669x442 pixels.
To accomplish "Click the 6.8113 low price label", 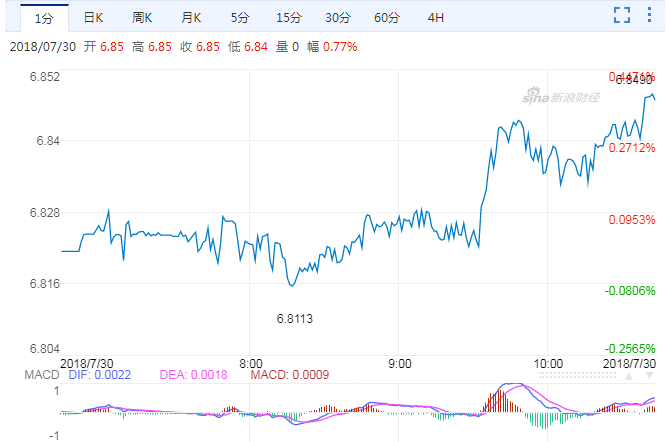I will [x=295, y=319].
